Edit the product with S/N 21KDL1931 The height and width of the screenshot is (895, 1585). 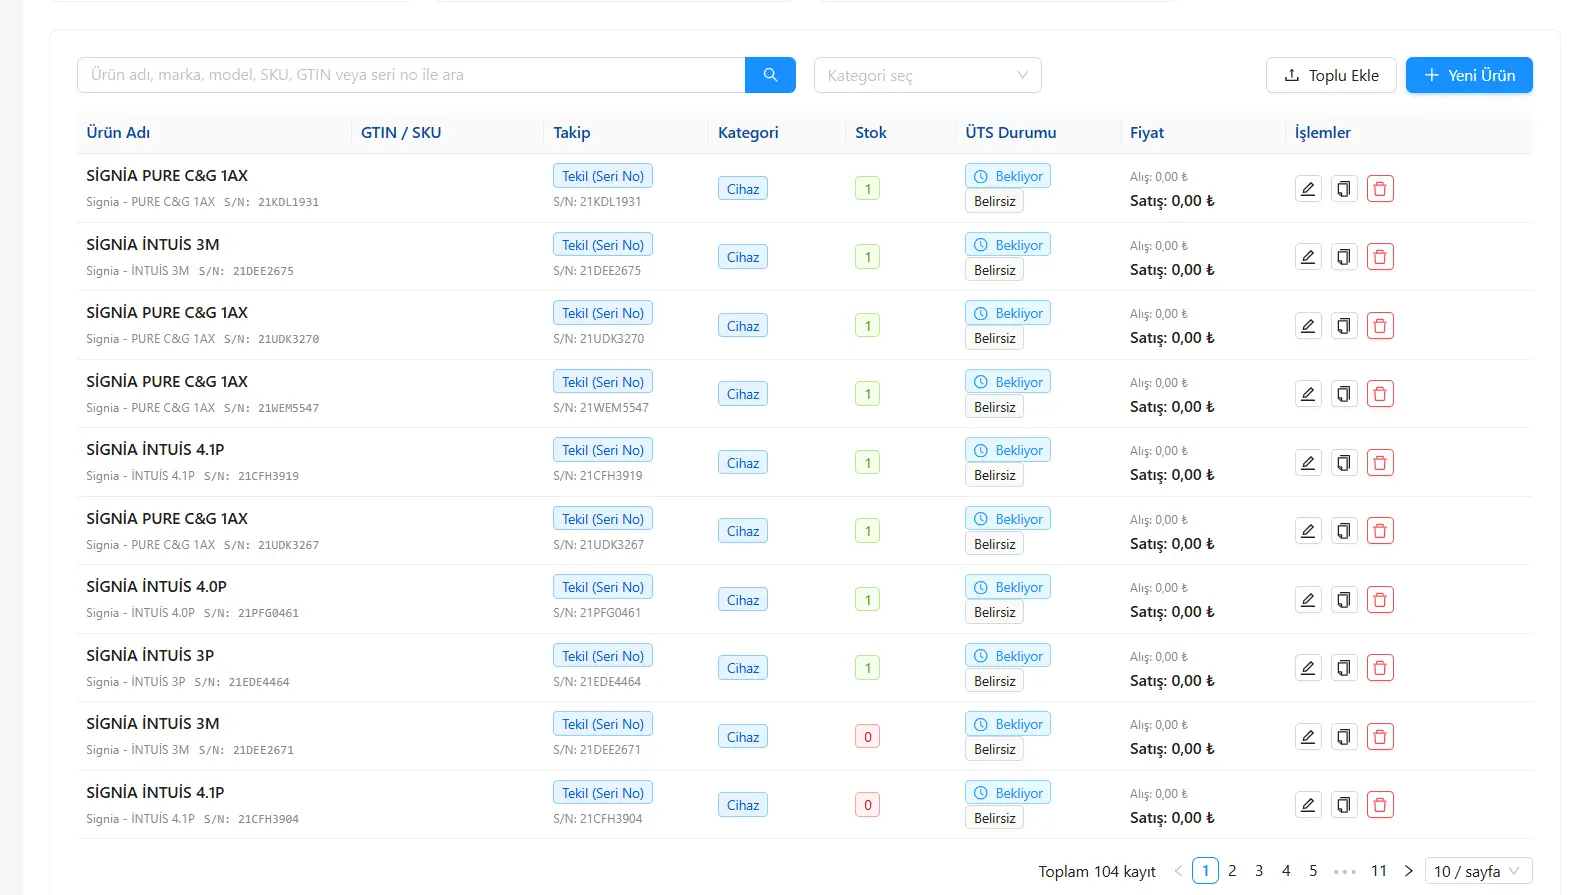(1308, 189)
